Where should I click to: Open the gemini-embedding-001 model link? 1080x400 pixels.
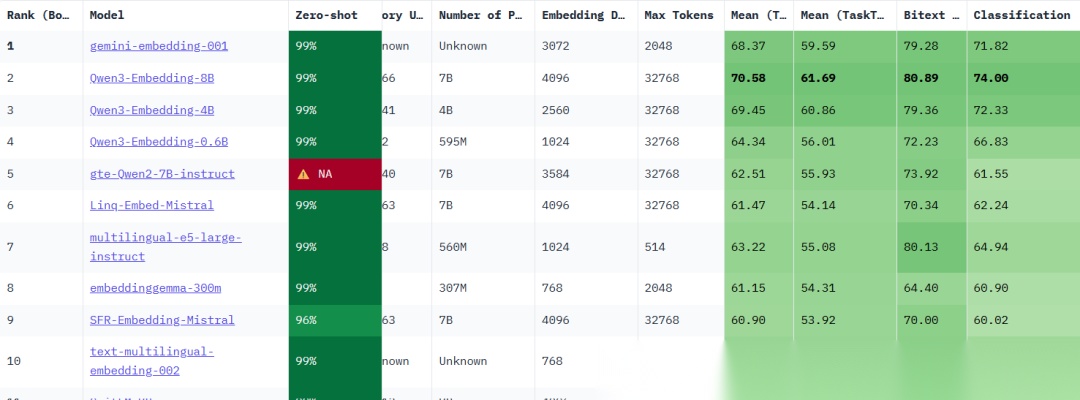158,46
